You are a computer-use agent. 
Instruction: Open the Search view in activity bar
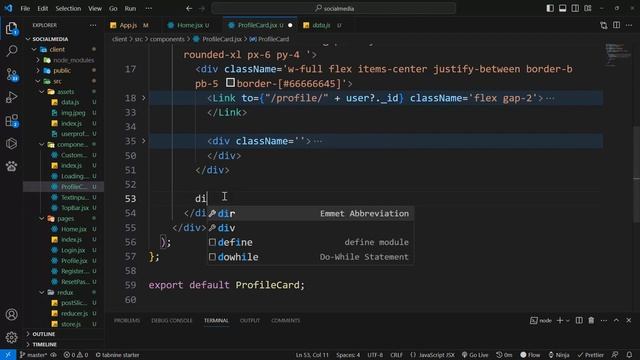click(11, 51)
